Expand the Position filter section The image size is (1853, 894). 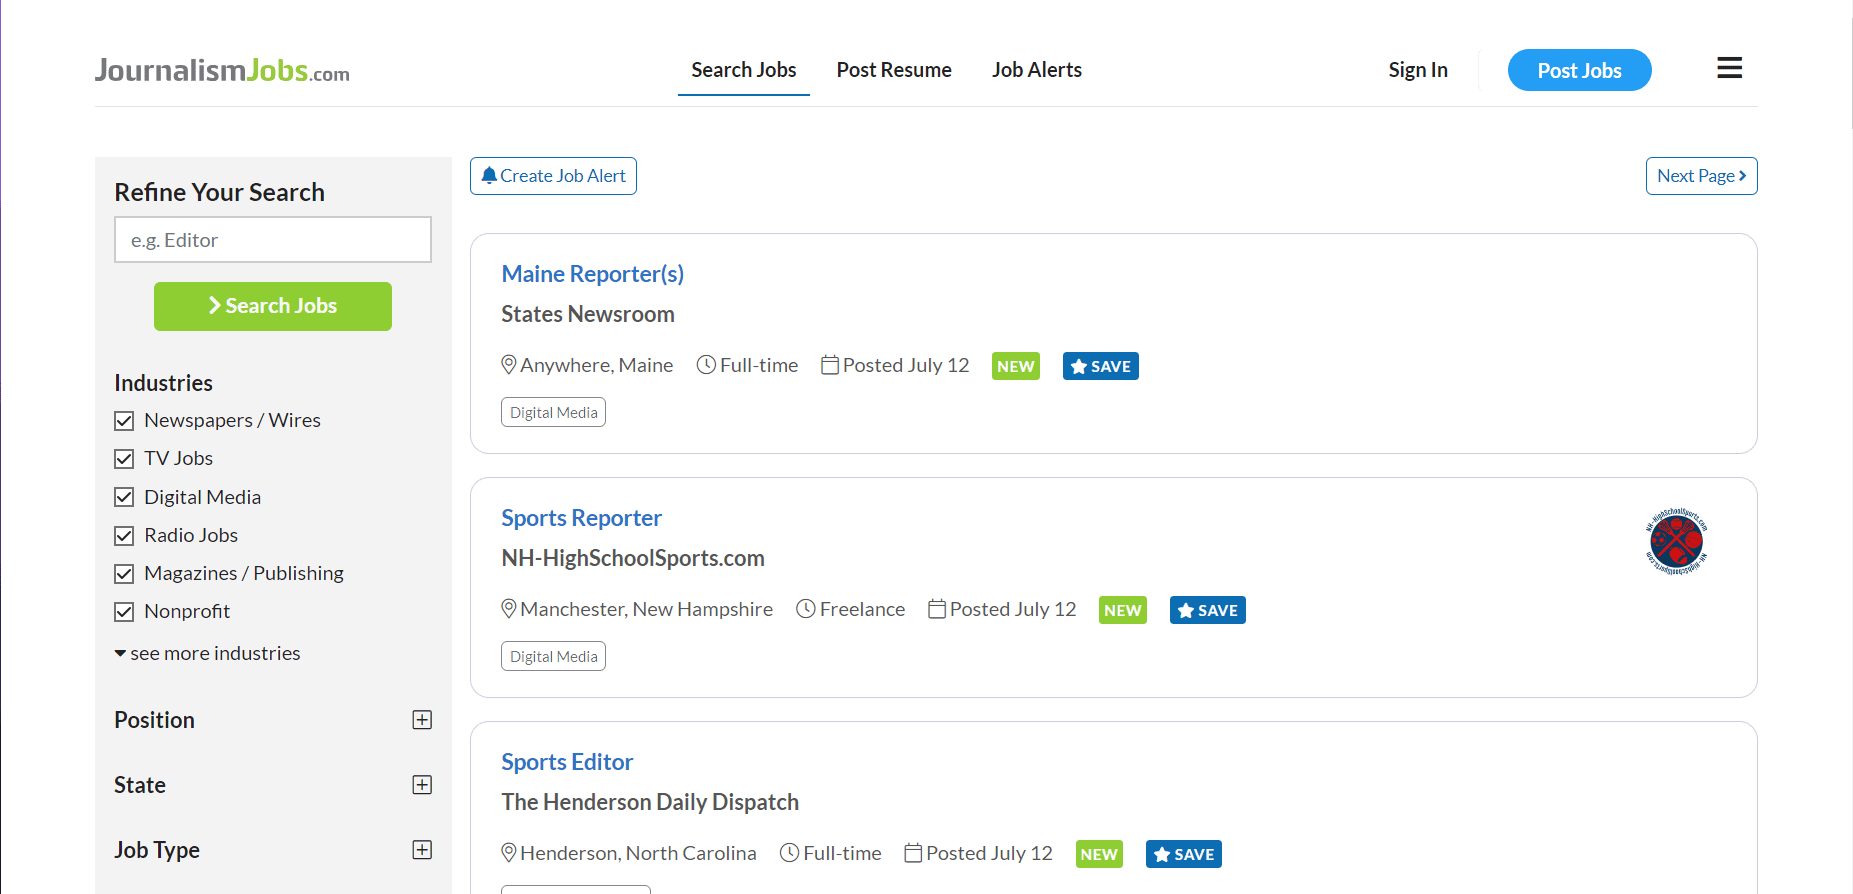point(422,720)
